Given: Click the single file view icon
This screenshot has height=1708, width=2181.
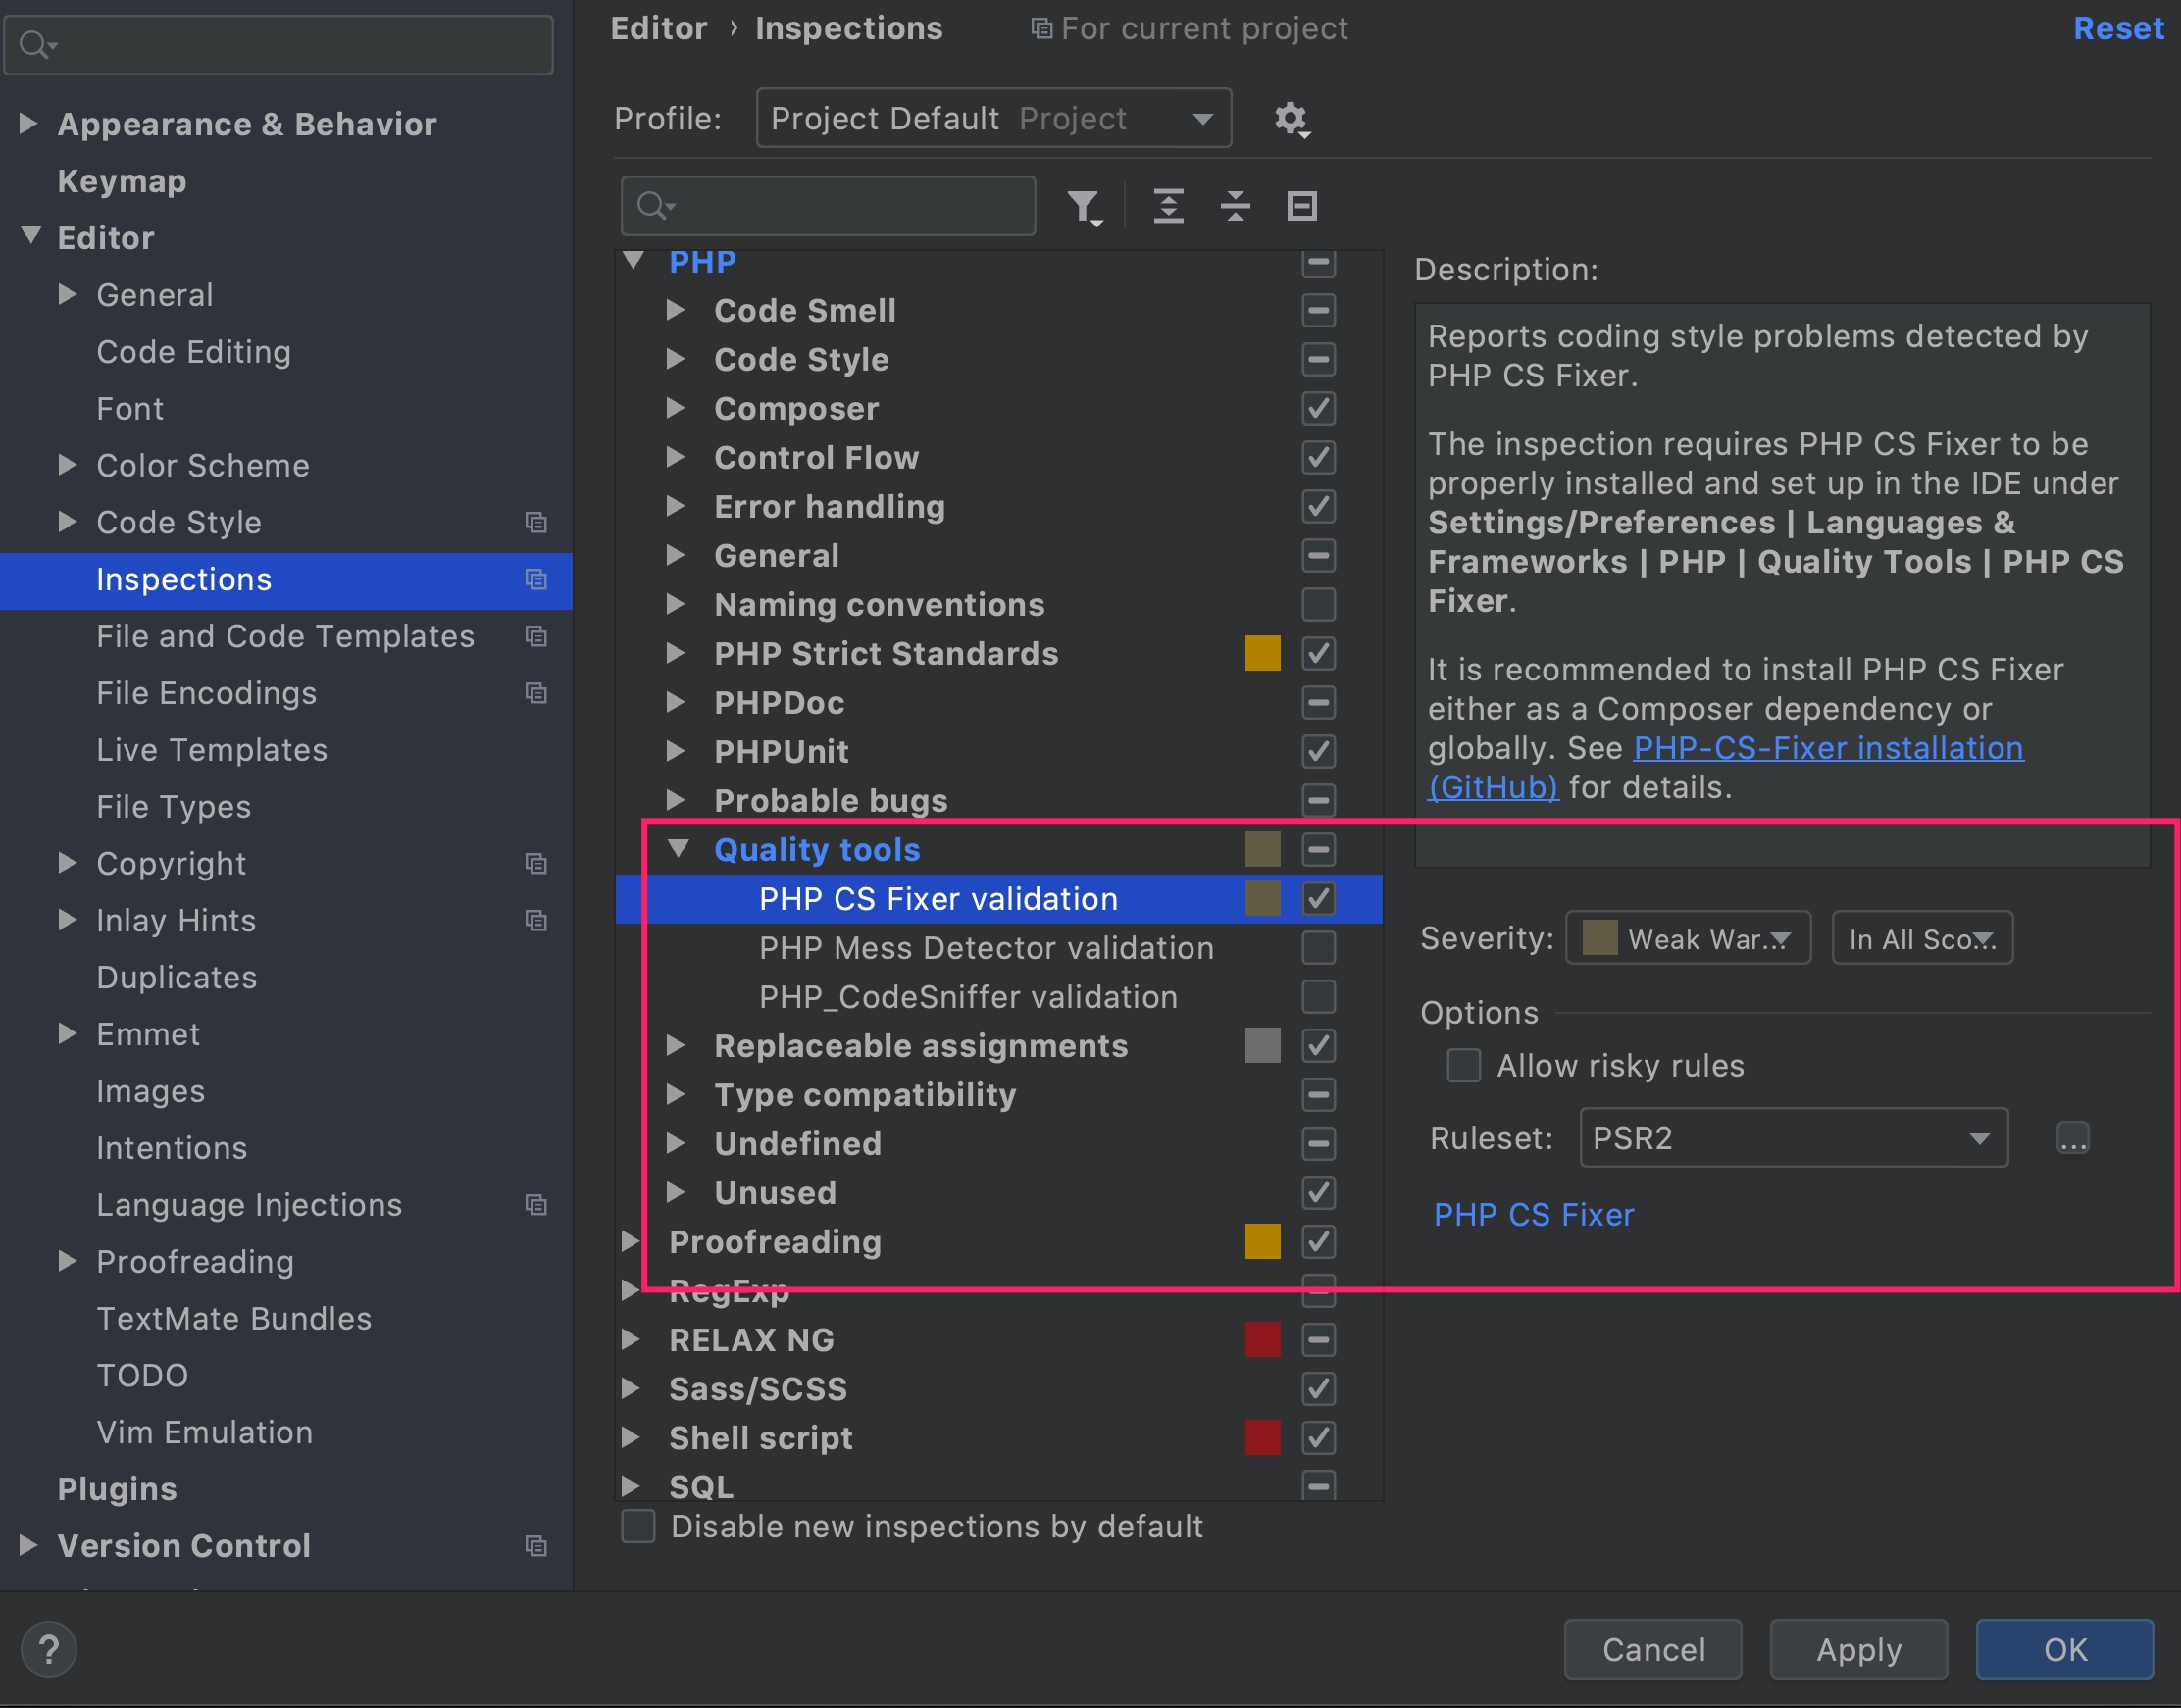Looking at the screenshot, I should coord(1301,205).
